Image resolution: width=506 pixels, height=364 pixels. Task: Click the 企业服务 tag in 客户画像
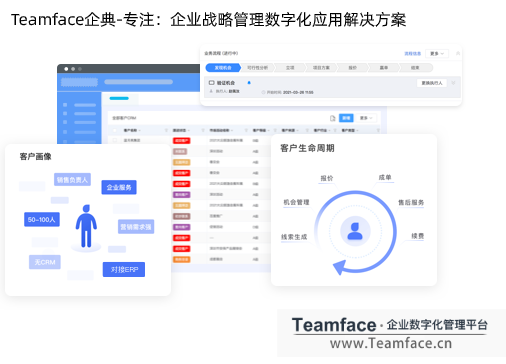point(119,187)
